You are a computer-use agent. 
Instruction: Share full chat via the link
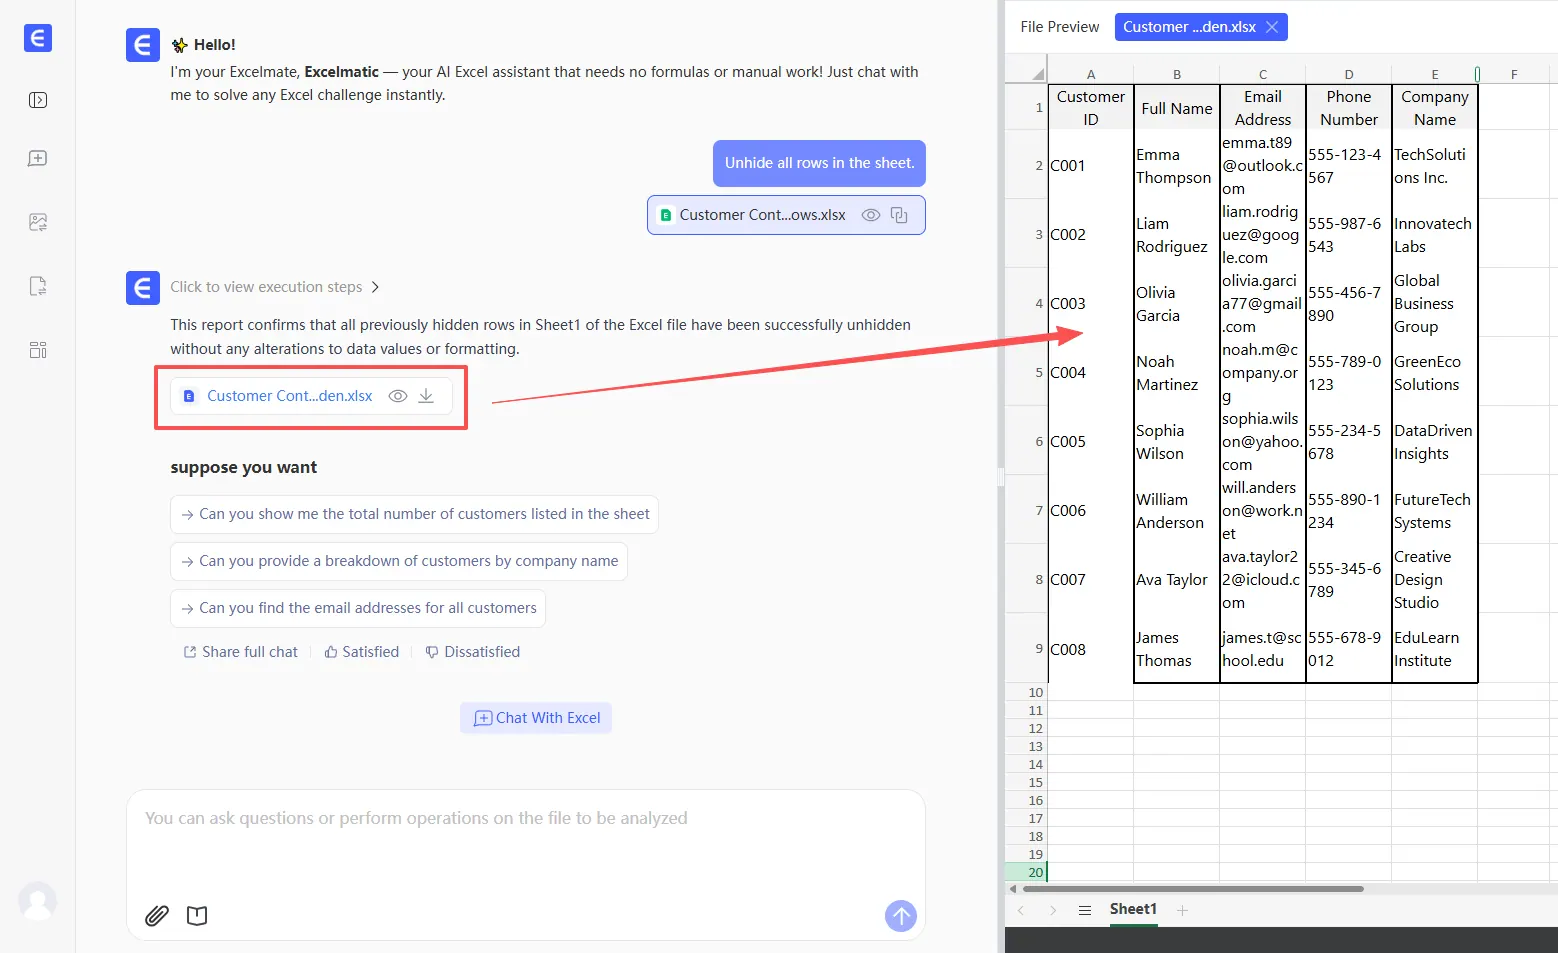tap(240, 651)
